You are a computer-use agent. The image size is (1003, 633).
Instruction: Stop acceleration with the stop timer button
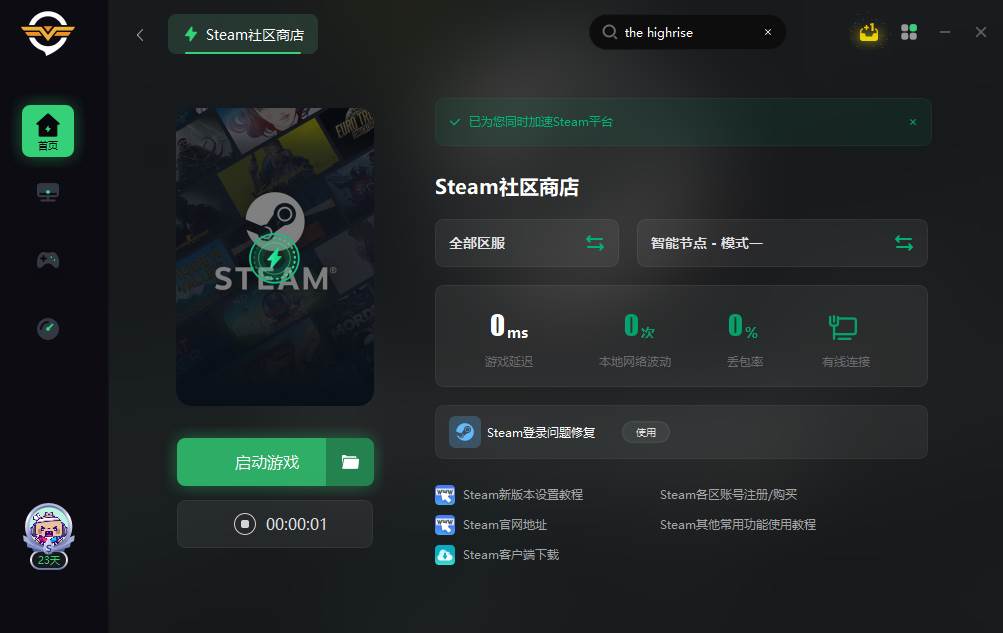click(244, 524)
